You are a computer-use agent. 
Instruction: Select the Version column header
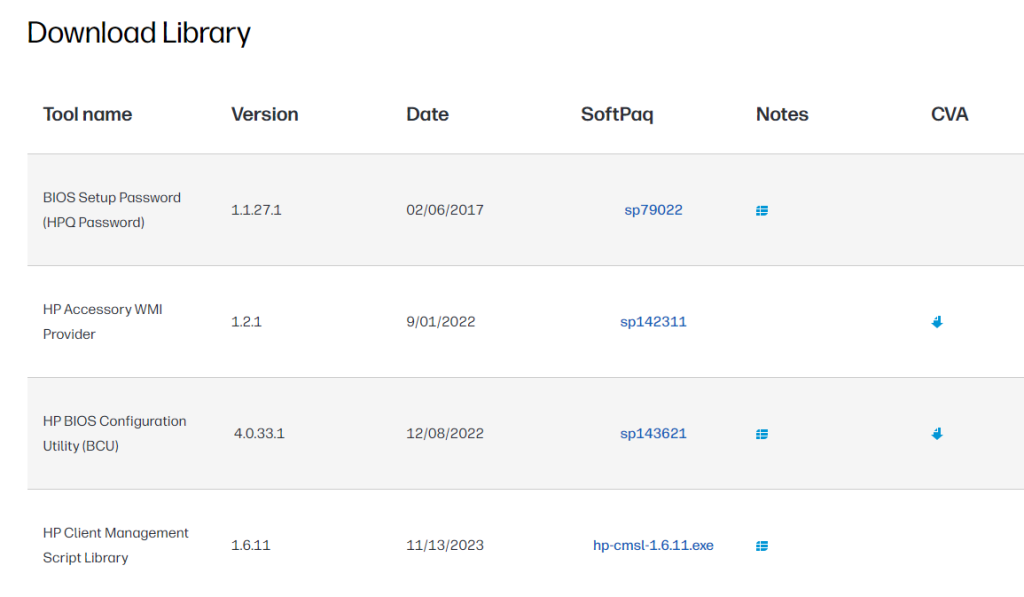coord(264,114)
